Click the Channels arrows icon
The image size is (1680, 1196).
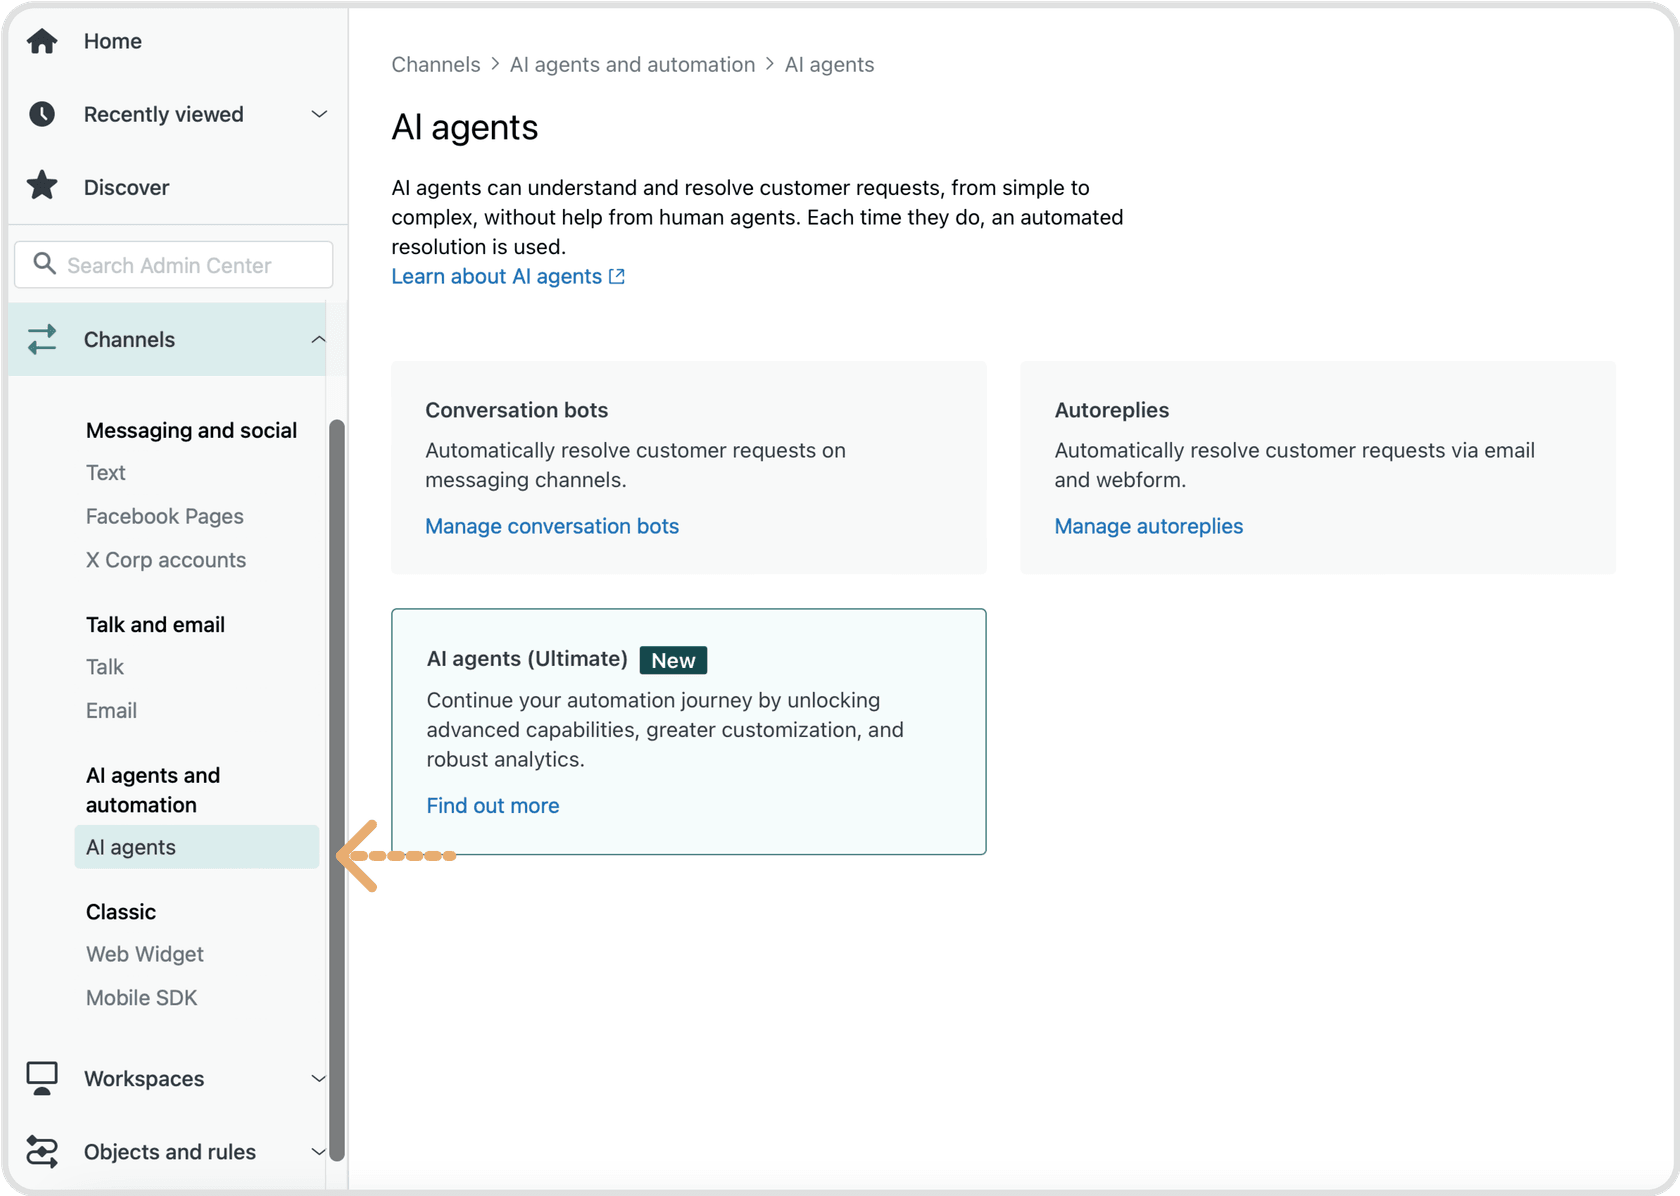tap(42, 339)
